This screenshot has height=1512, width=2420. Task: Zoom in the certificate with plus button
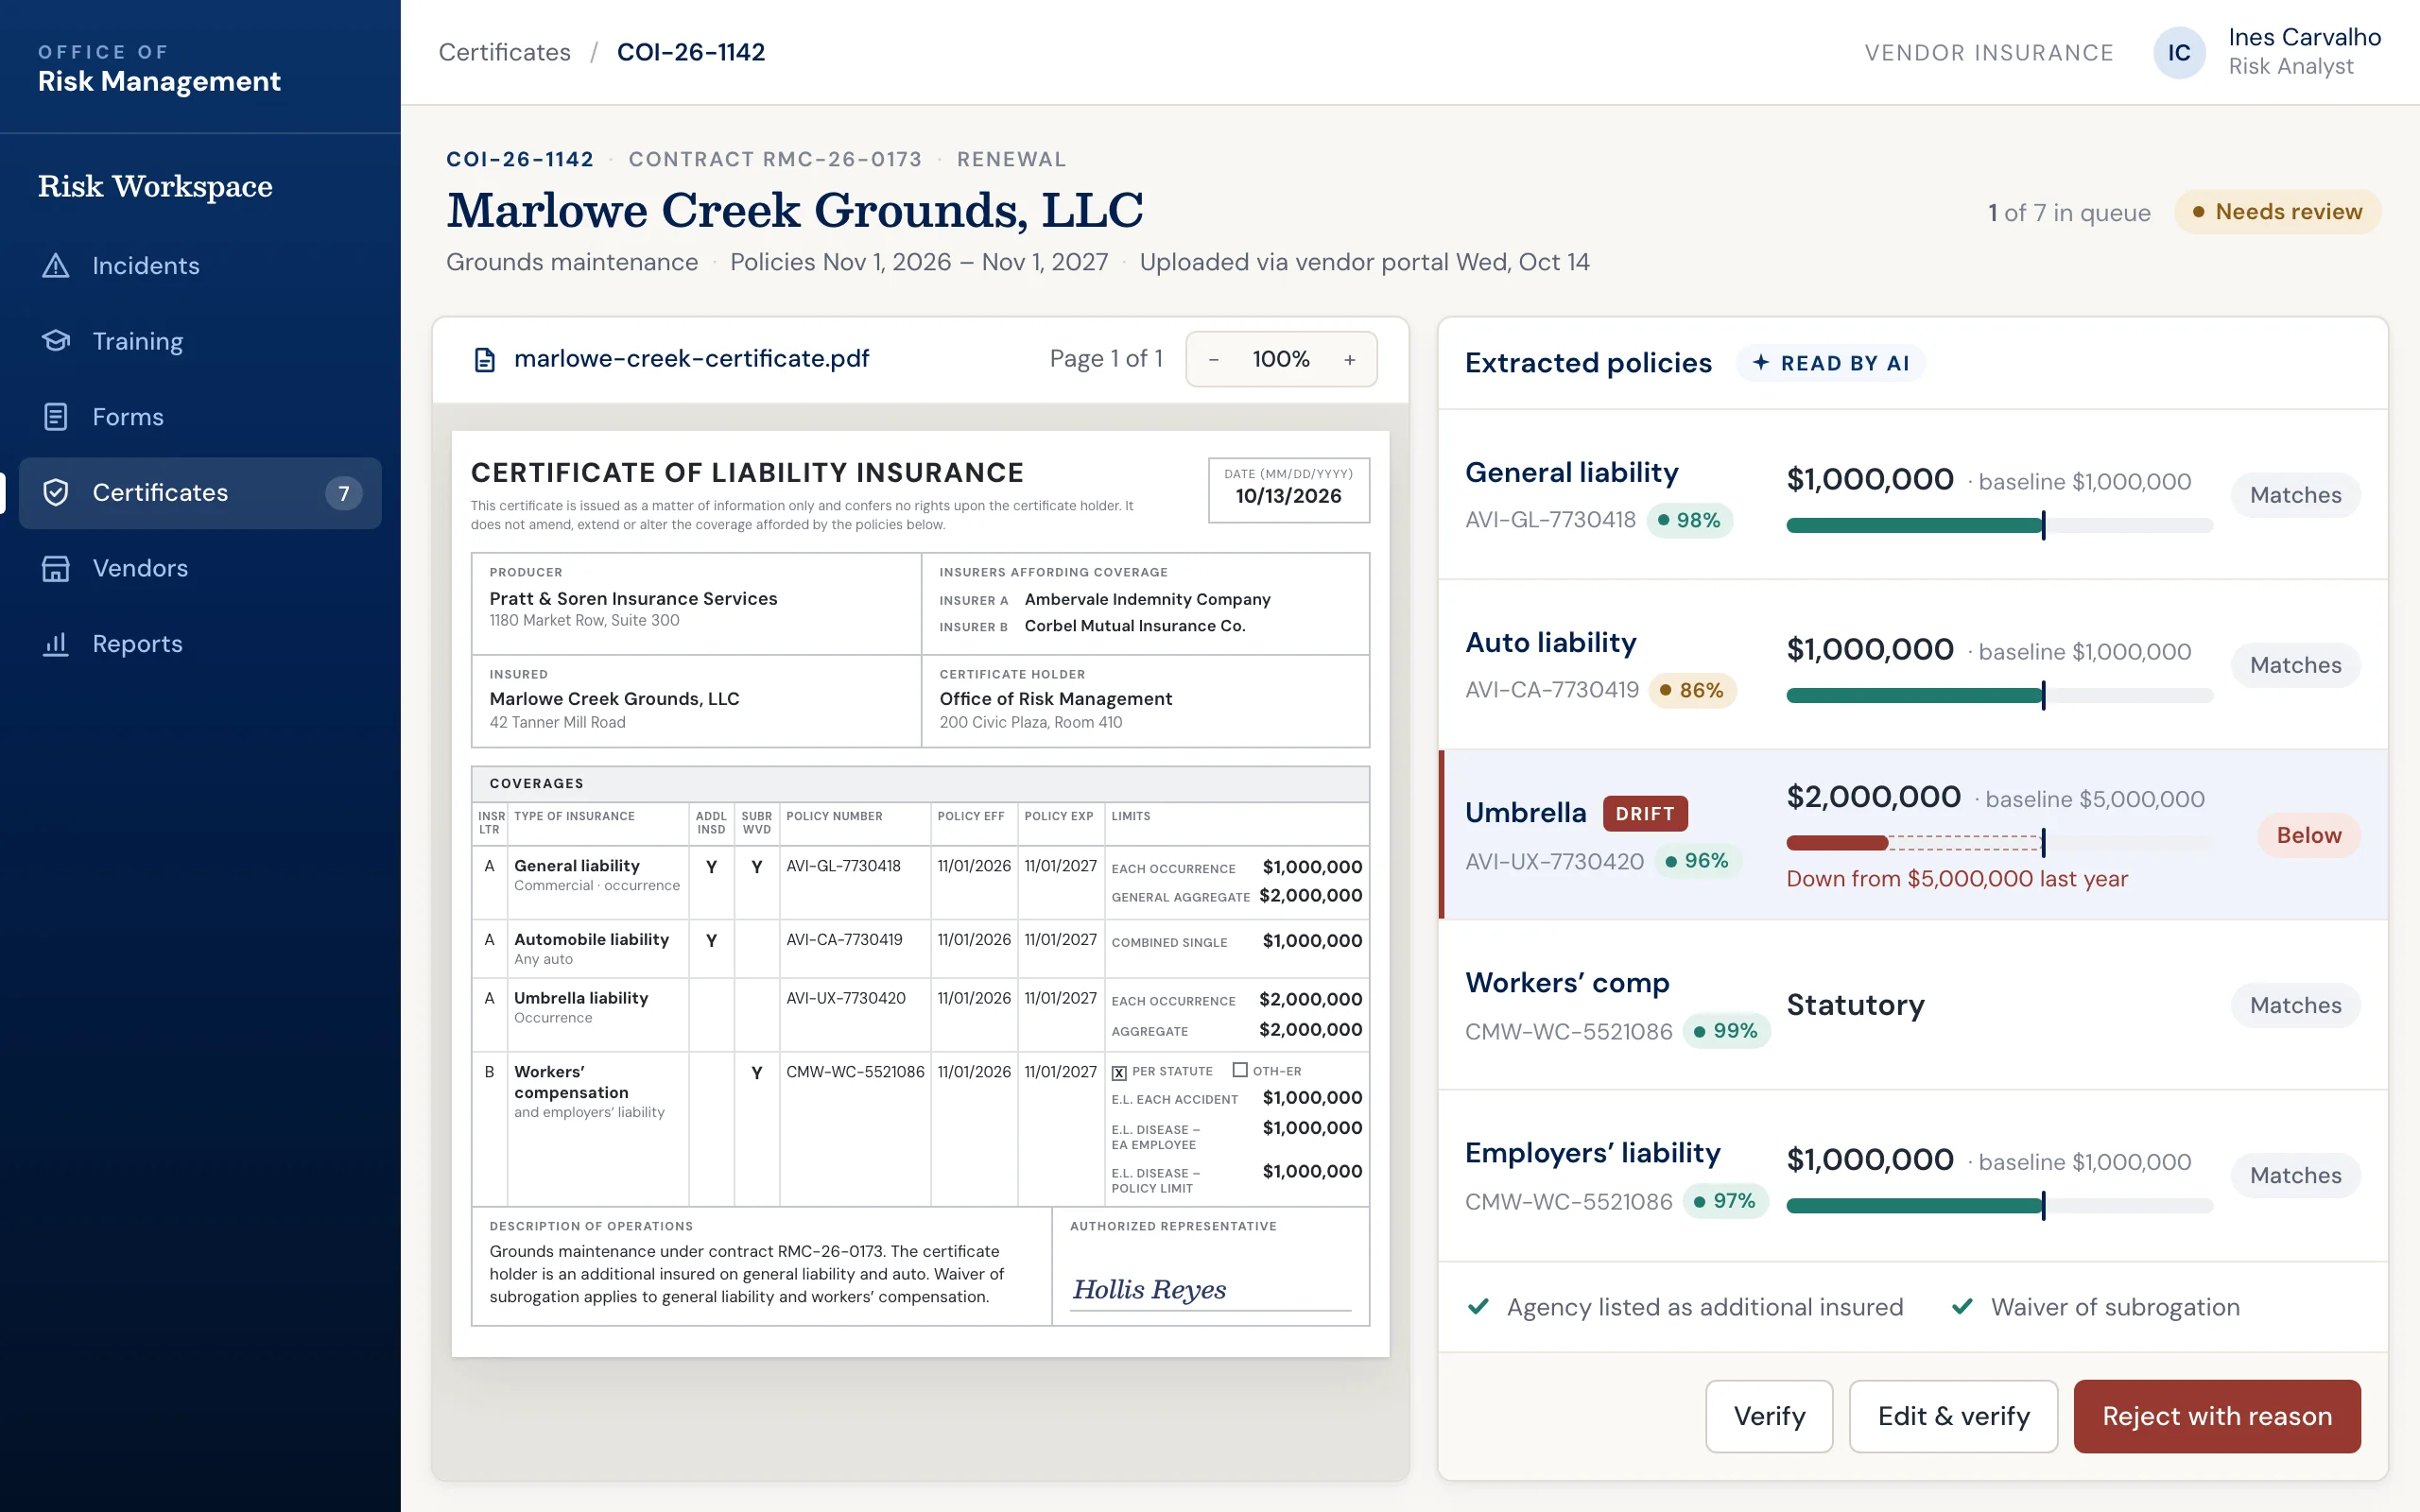(1350, 360)
